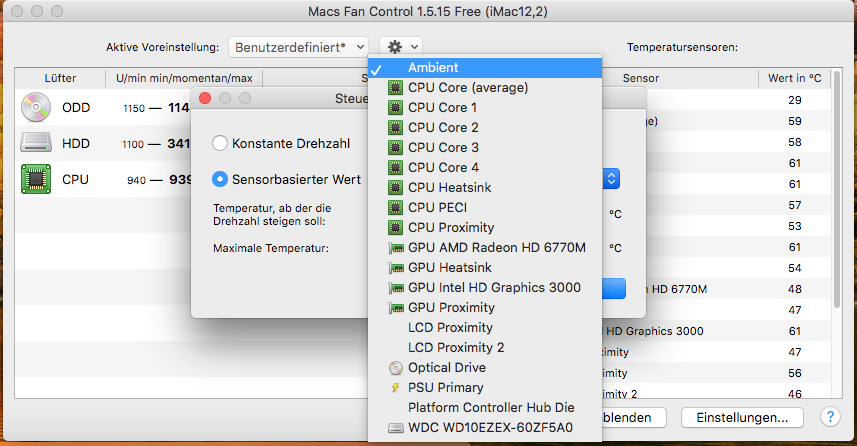857x446 pixels.
Task: Click Wert in °C column header
Action: [x=795, y=78]
